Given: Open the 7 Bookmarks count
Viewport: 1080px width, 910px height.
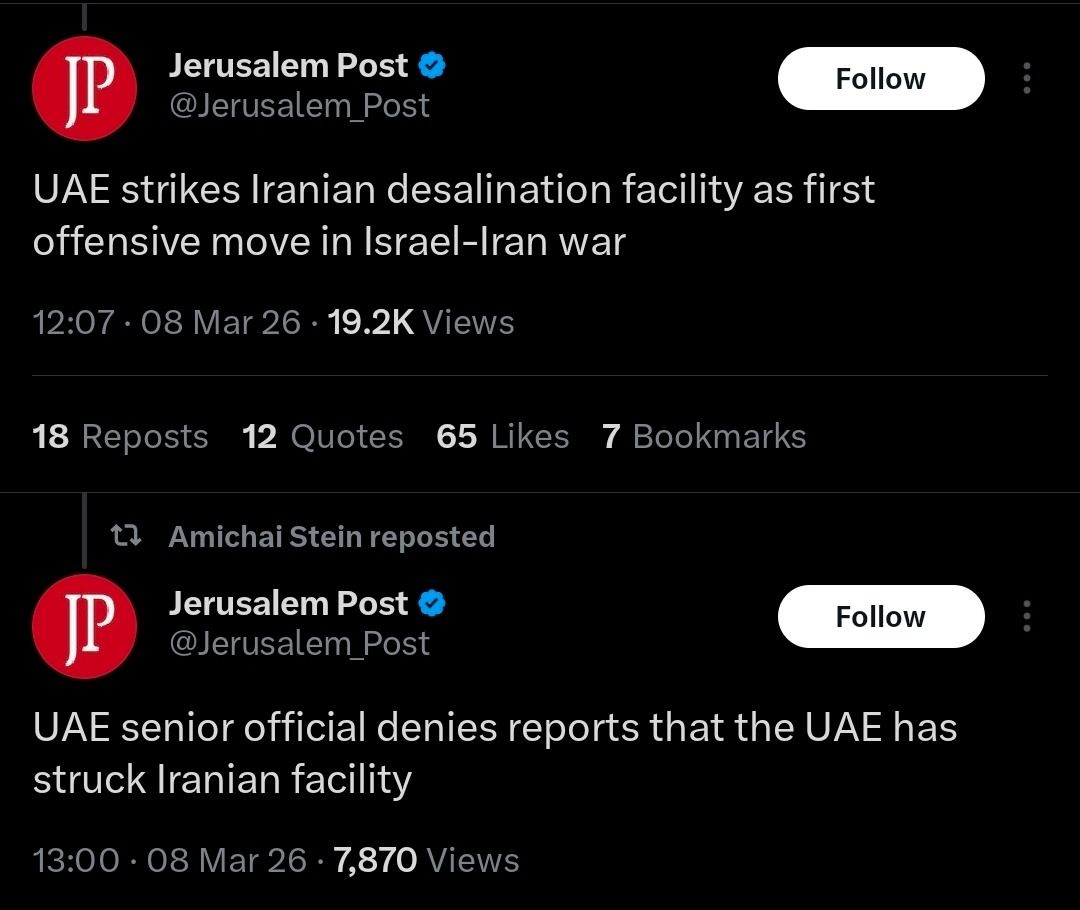Looking at the screenshot, I should pyautogui.click(x=703, y=436).
